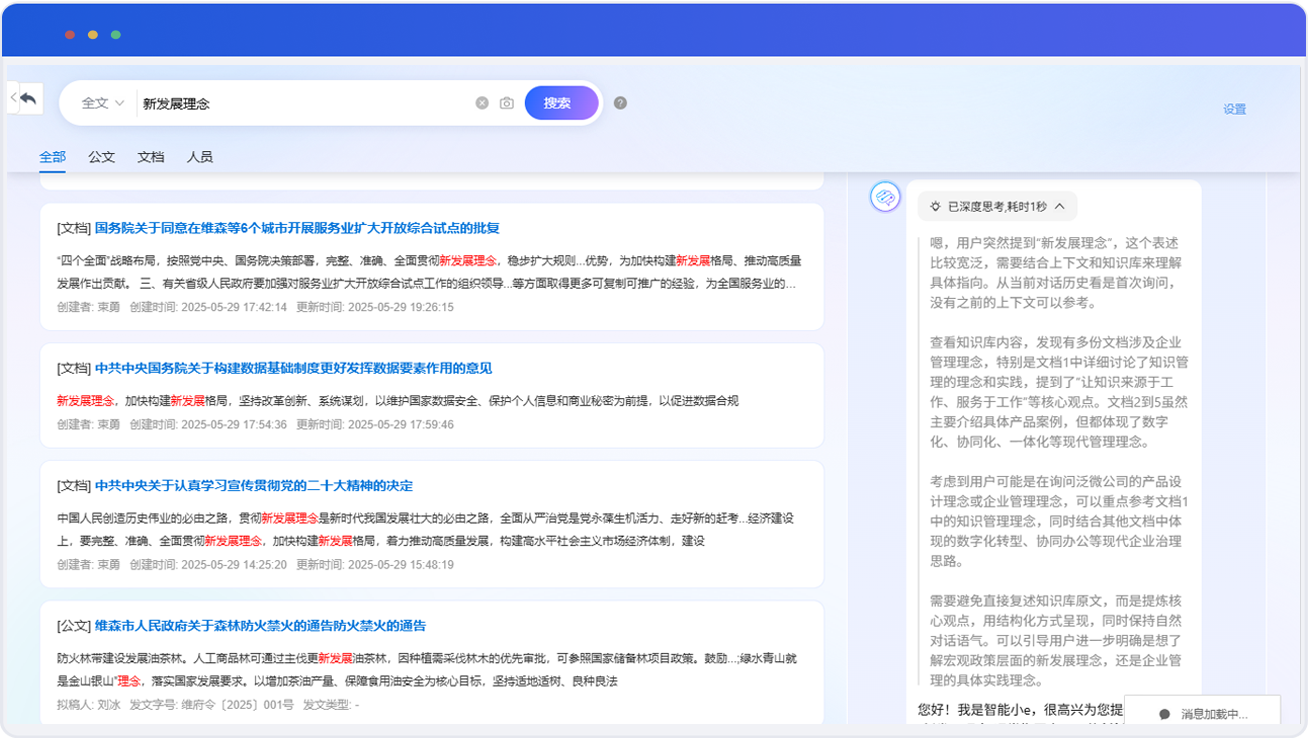Click the lightbulb deep thinking icon
This screenshot has width=1308, height=738.
pos(935,207)
